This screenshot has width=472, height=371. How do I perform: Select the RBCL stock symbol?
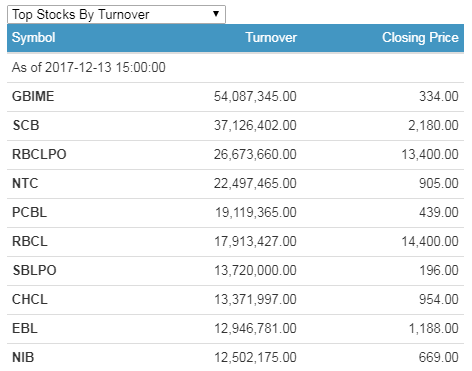[30, 241]
